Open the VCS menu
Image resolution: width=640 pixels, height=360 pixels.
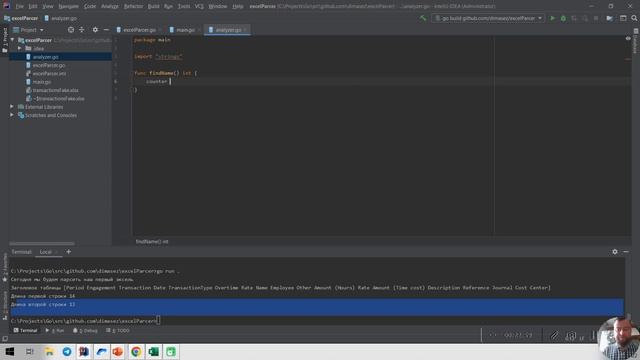199,6
